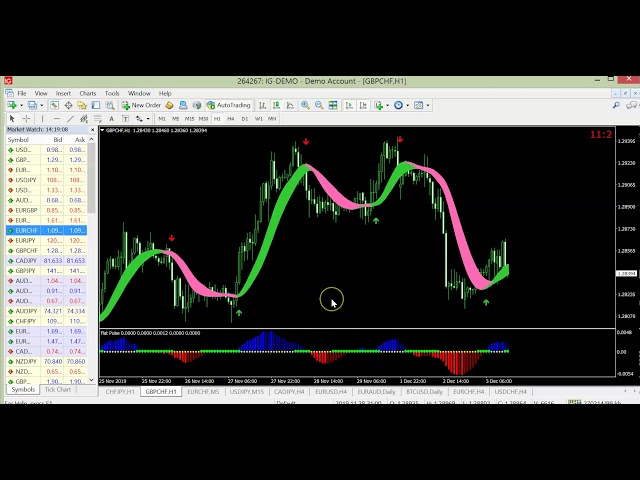Click the New Order button
The height and width of the screenshot is (480, 640).
[x=141, y=105]
